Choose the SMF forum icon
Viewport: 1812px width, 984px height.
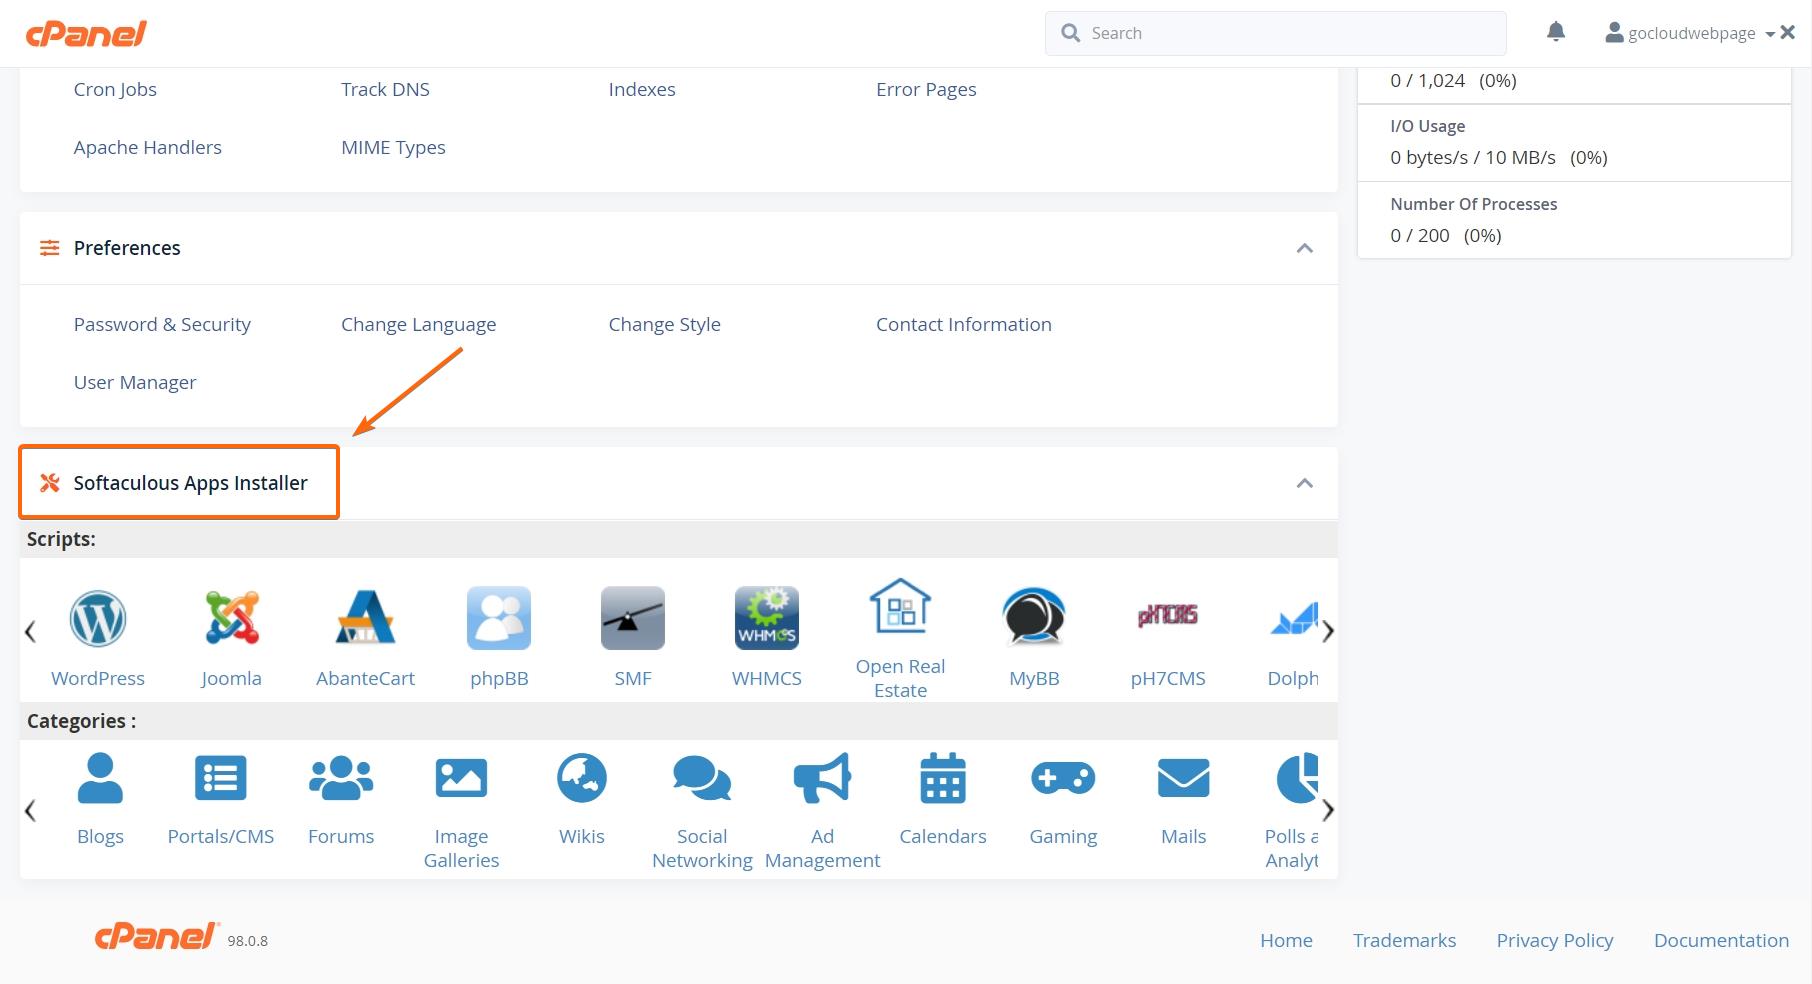[x=633, y=618]
